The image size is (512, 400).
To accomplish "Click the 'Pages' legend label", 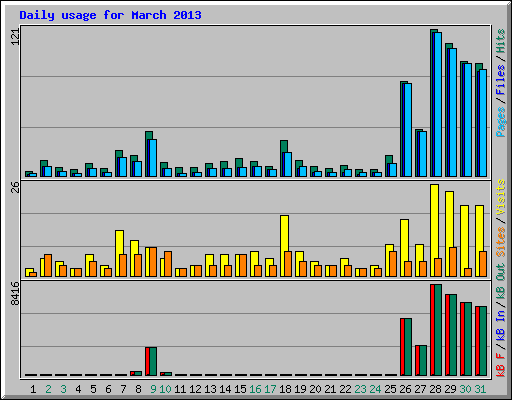I will (x=500, y=122).
